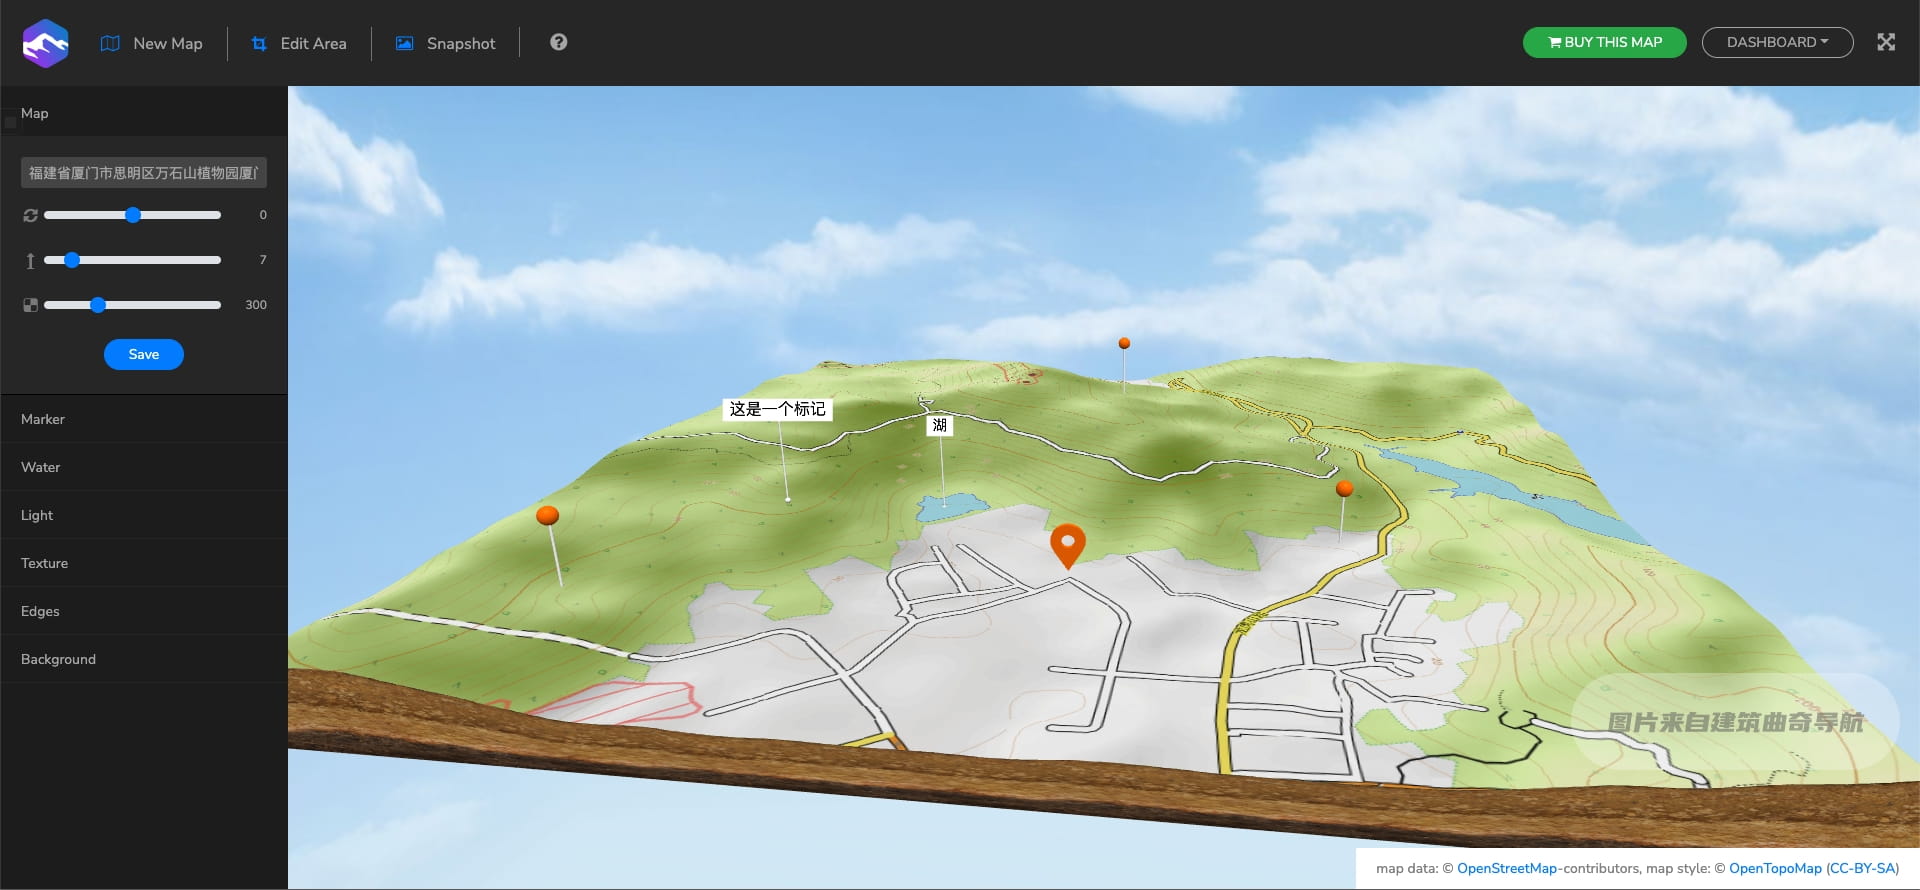The width and height of the screenshot is (1920, 890).
Task: Click the rotation icon beside first slider
Action: [x=30, y=215]
